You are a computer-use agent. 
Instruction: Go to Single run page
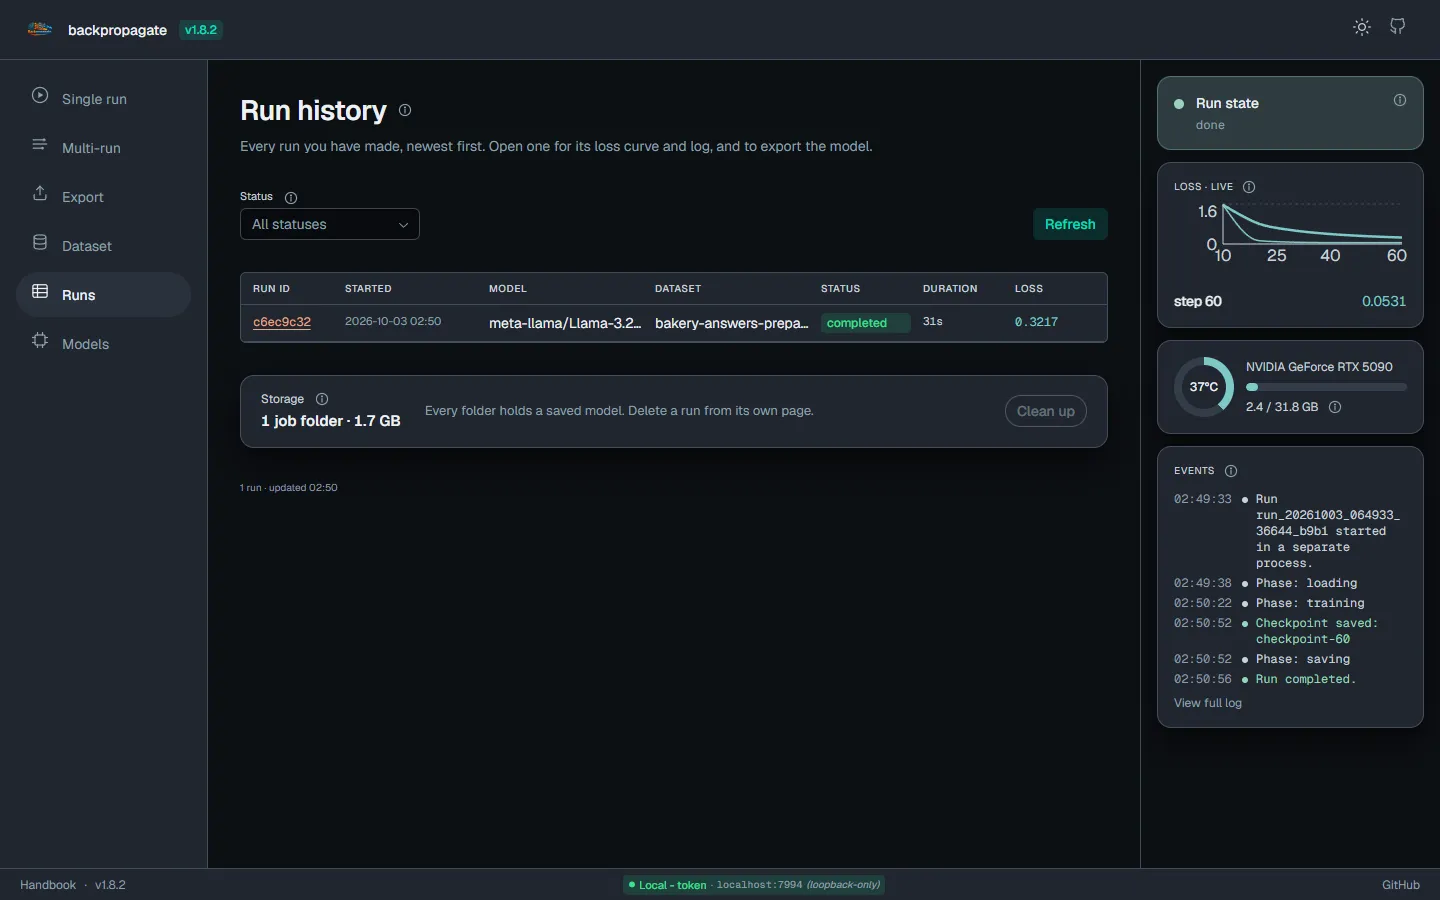103,98
